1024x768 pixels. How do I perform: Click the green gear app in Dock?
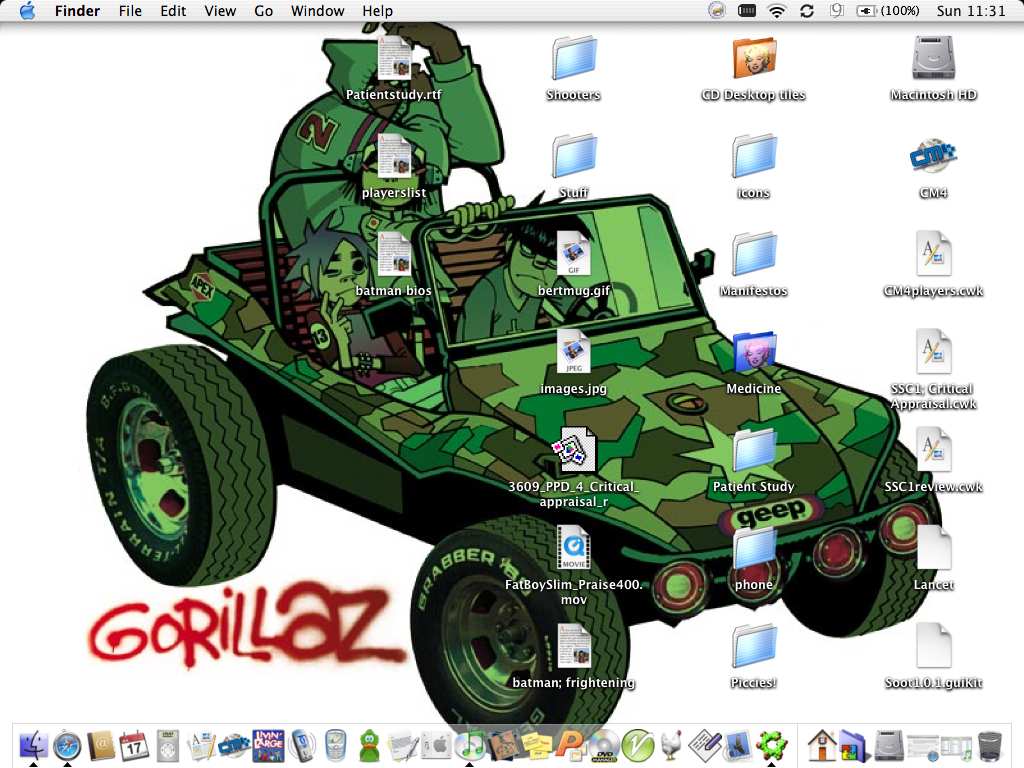point(771,745)
